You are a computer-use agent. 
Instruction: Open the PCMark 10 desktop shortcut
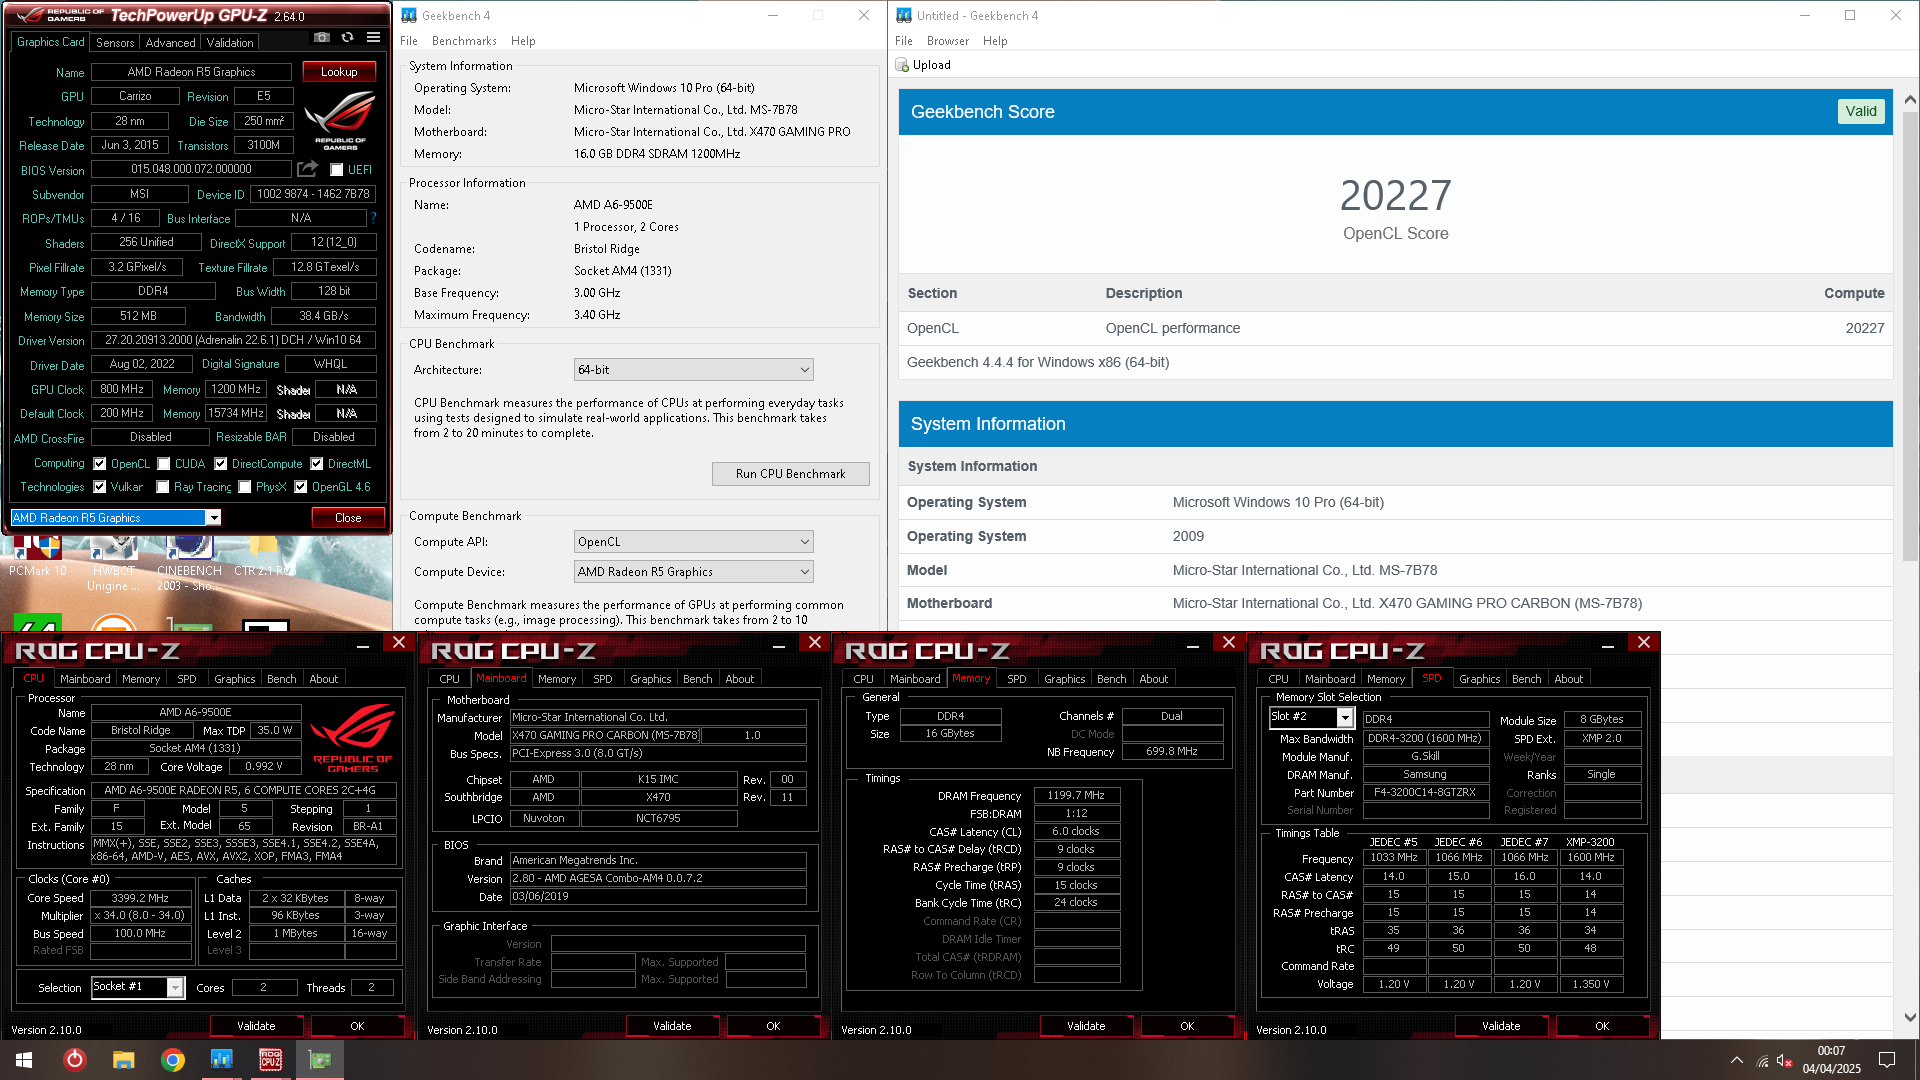tap(38, 558)
